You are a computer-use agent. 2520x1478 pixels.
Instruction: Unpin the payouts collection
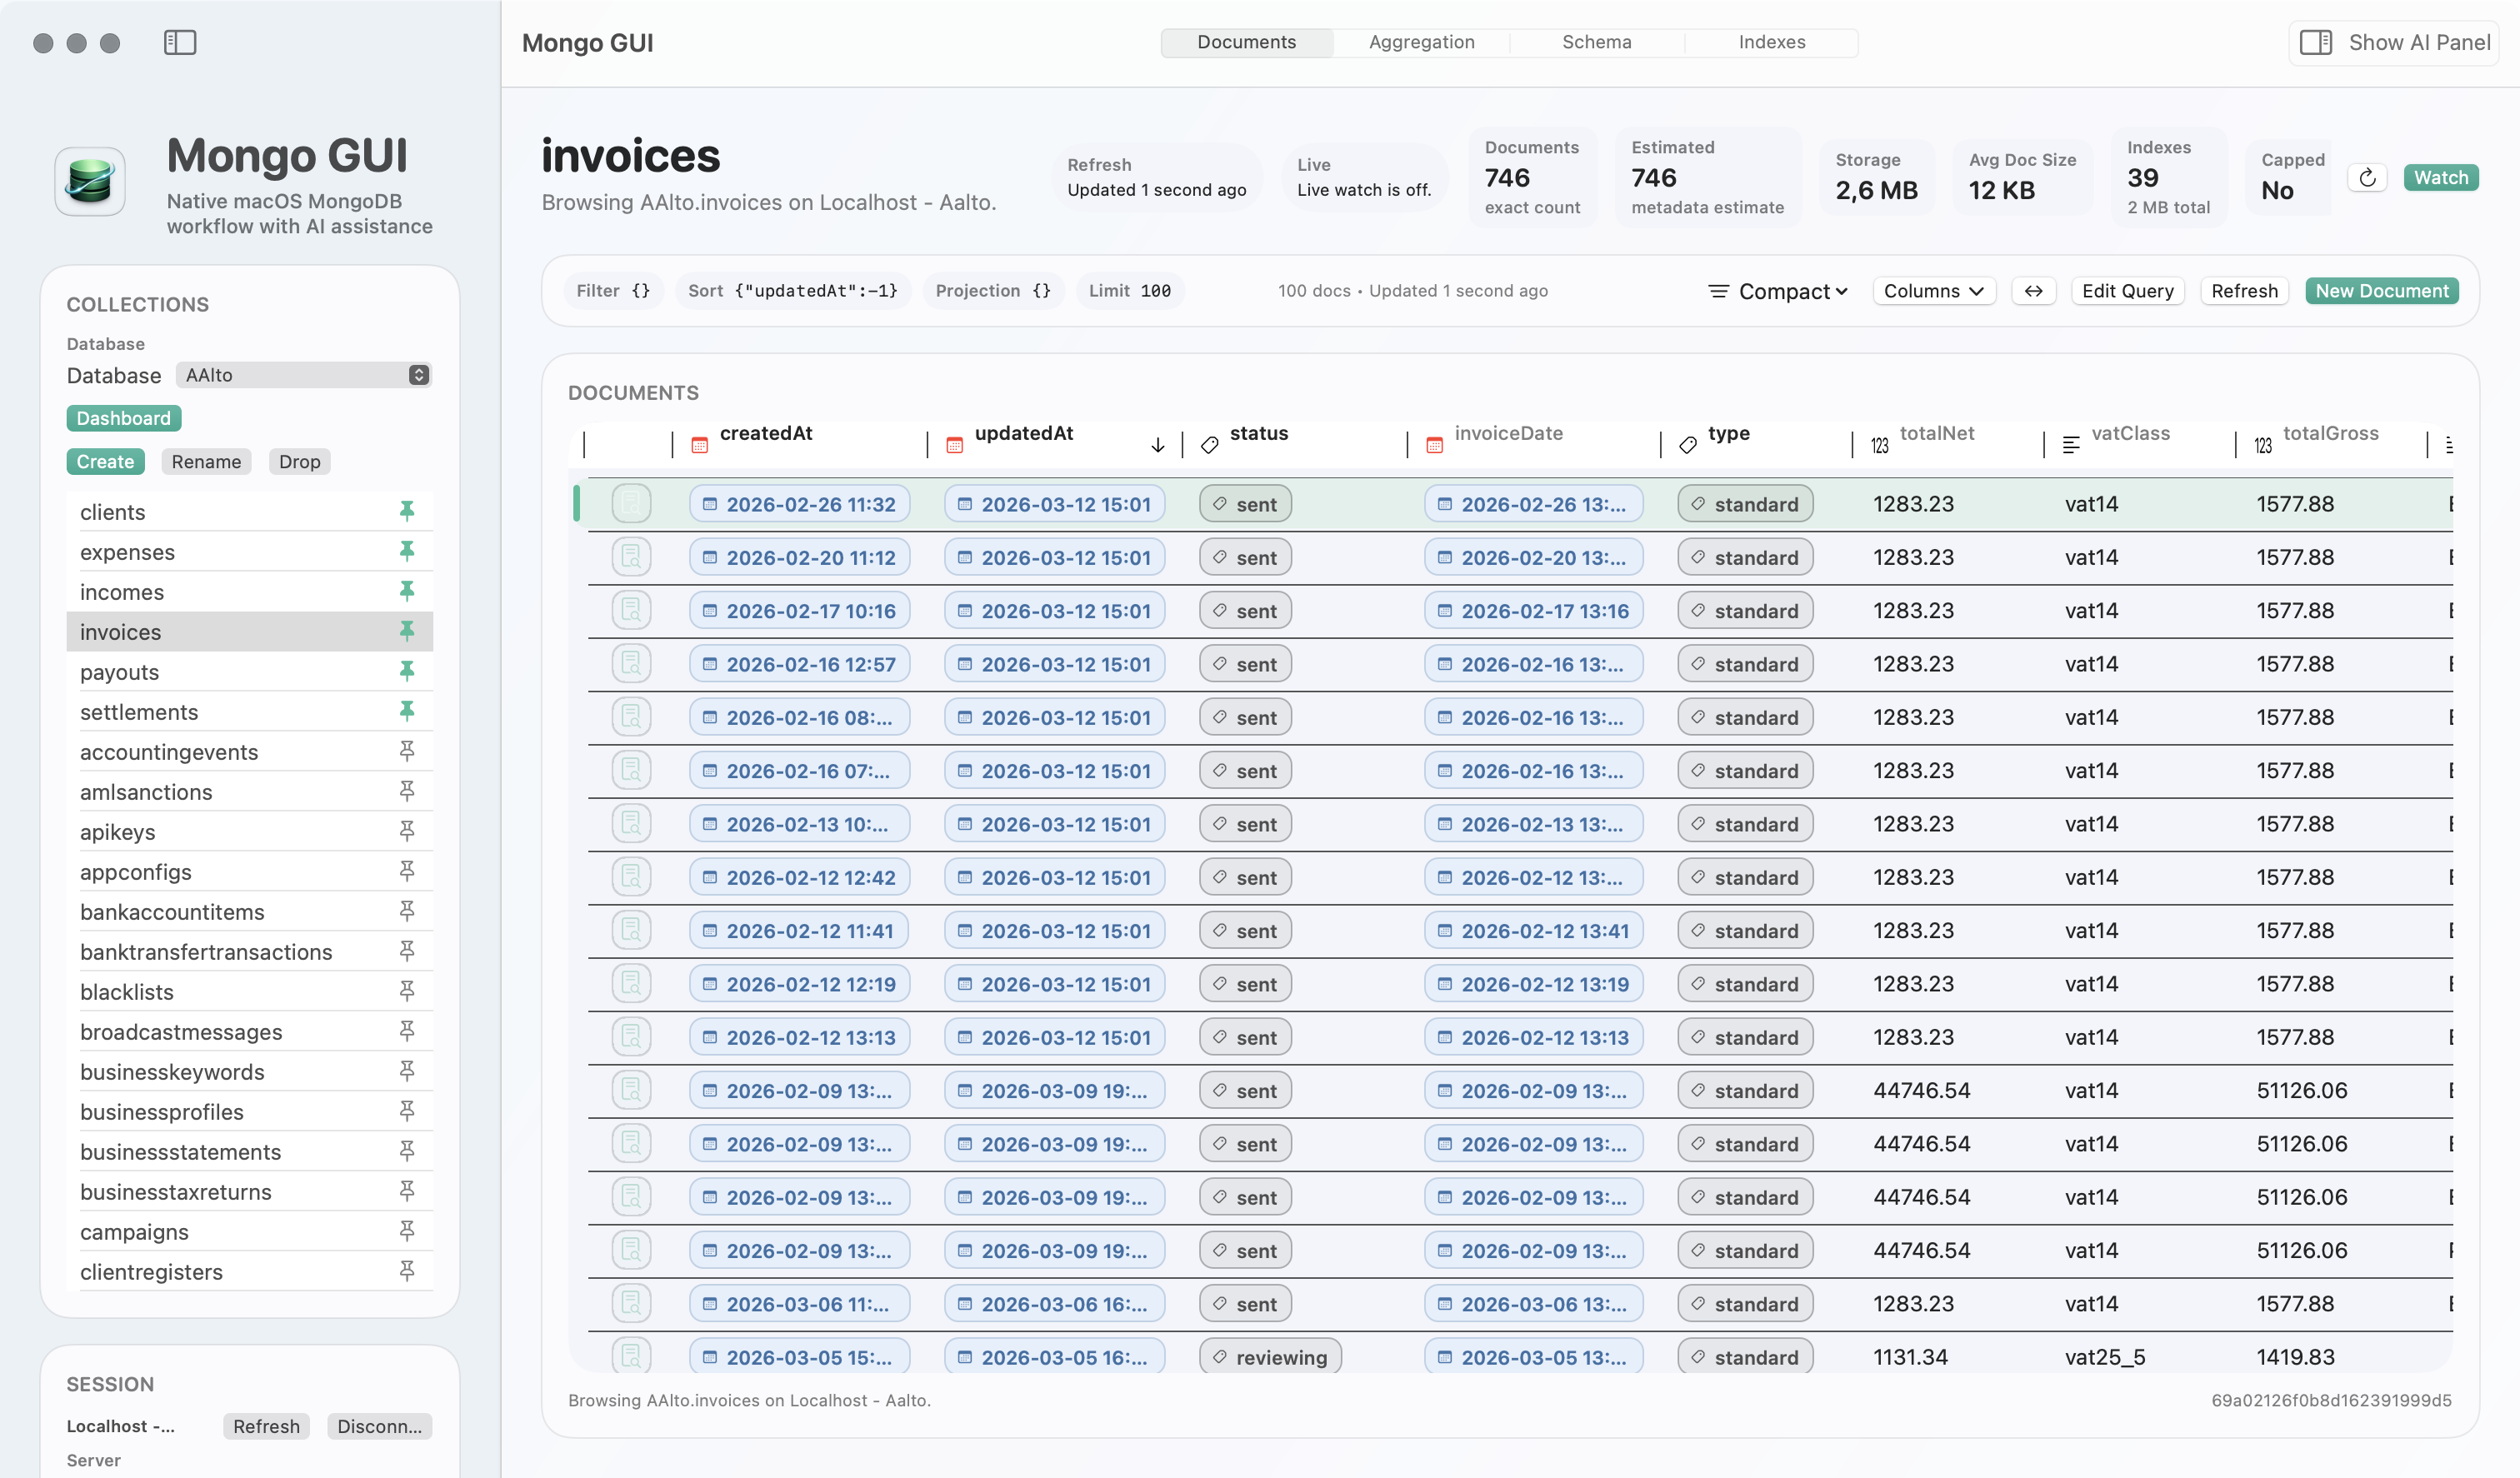407,671
